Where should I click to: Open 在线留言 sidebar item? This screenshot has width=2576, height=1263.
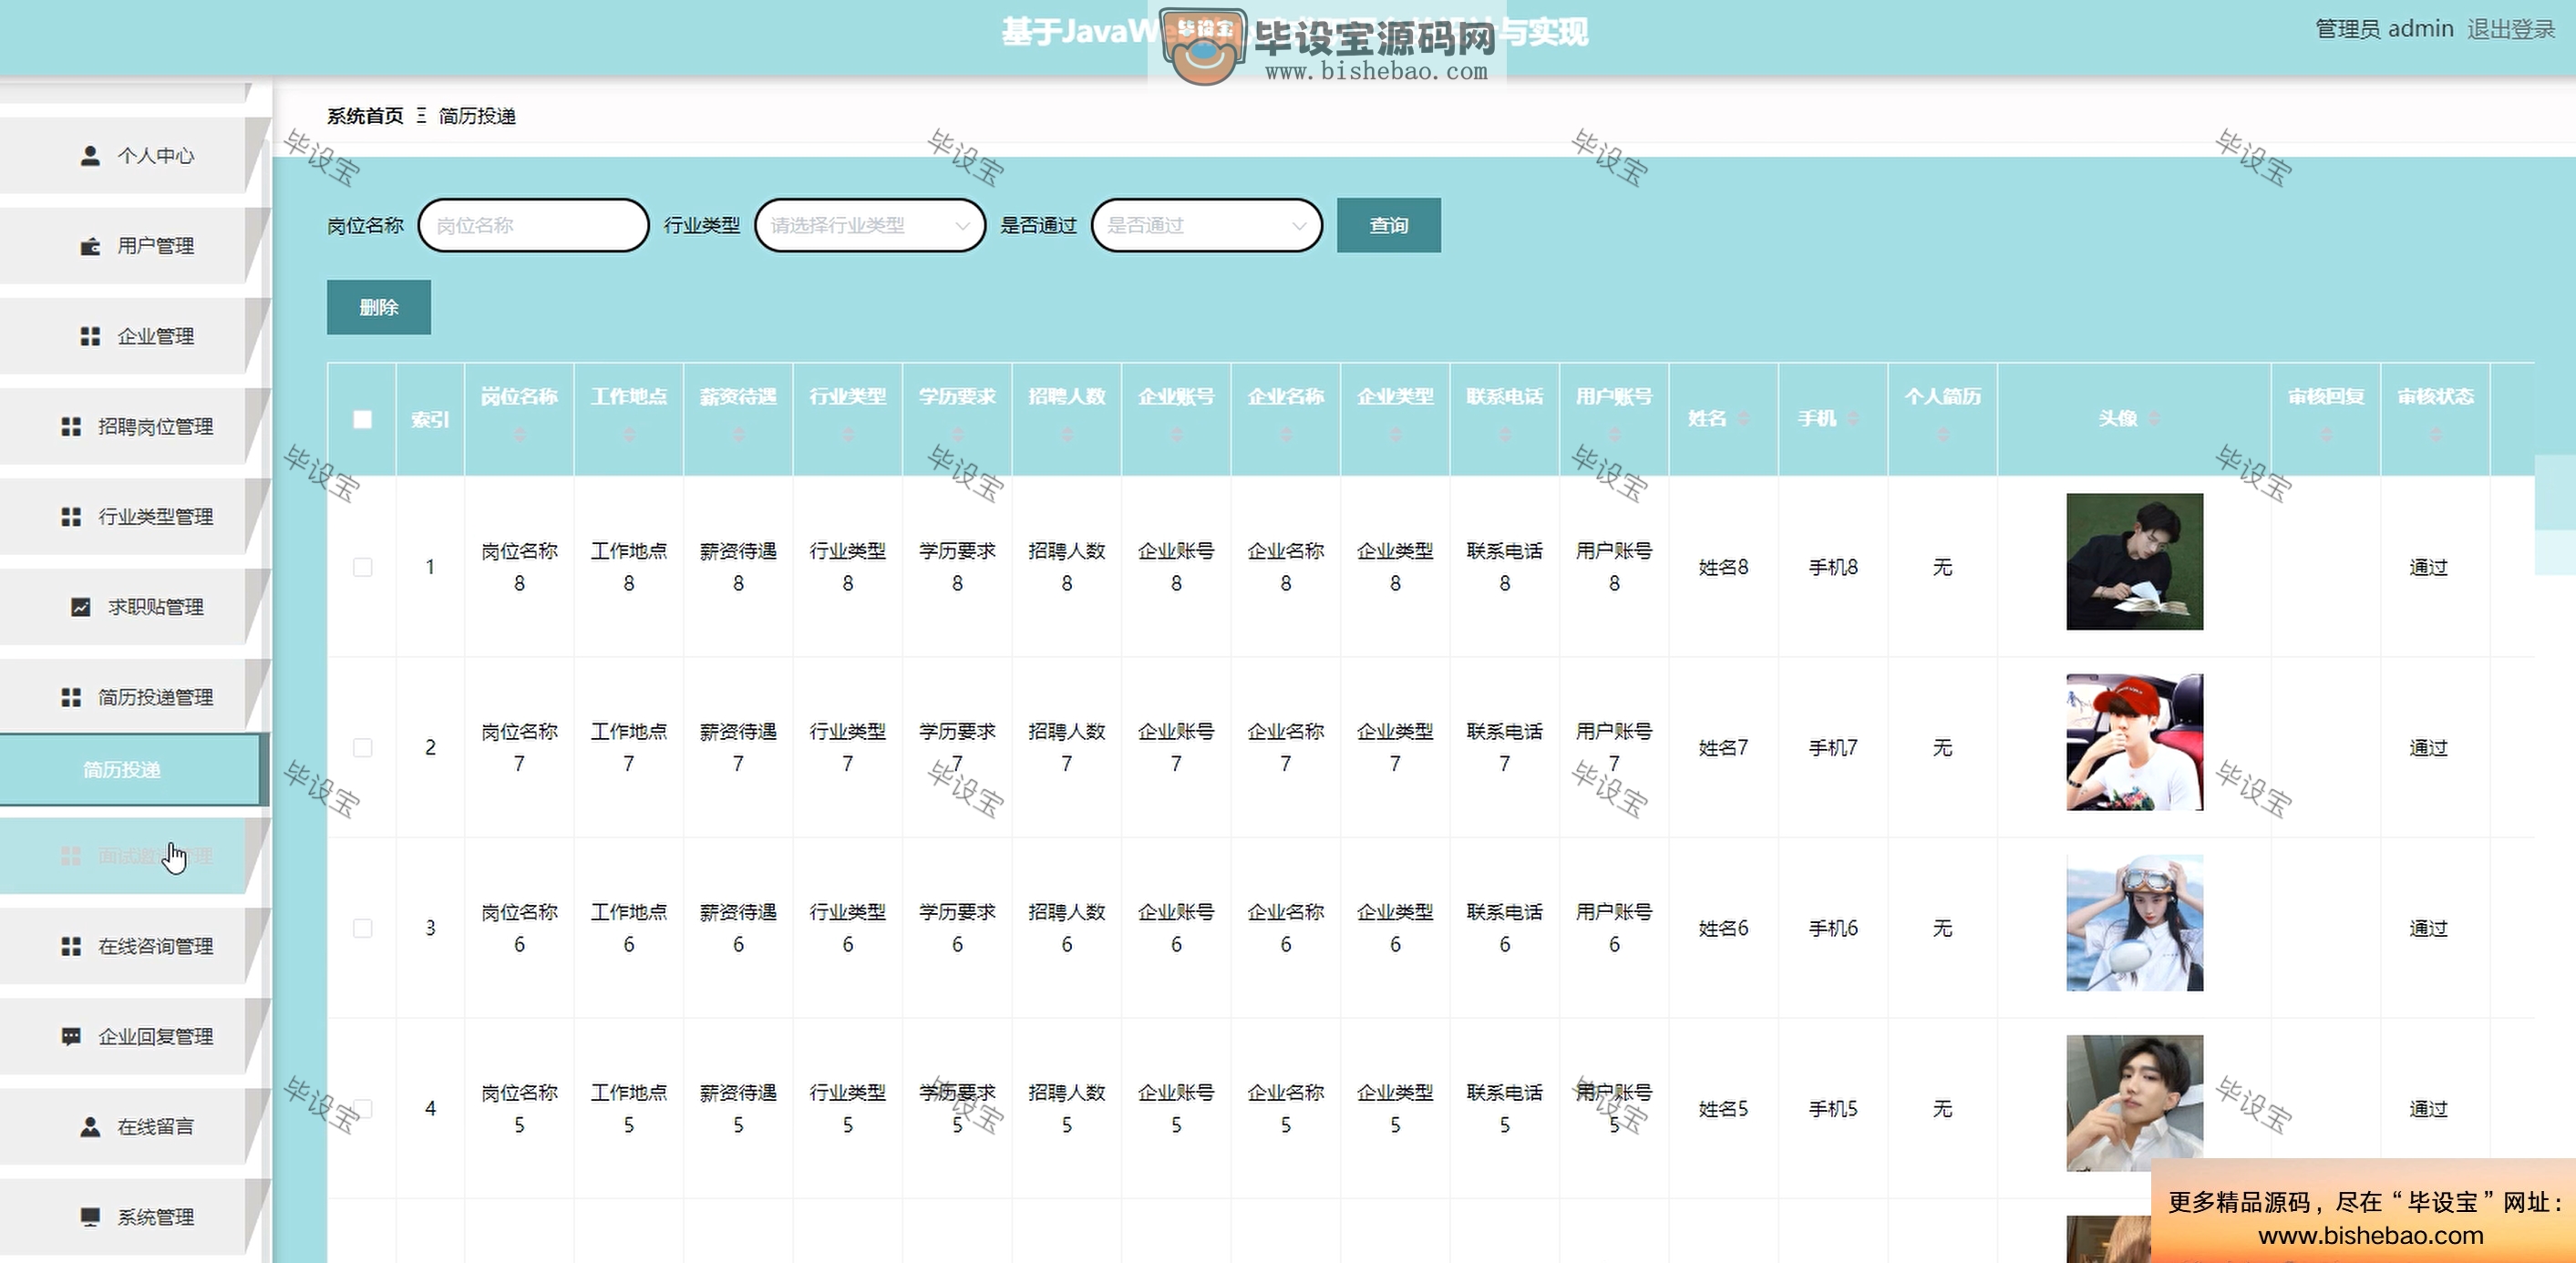click(x=136, y=1127)
